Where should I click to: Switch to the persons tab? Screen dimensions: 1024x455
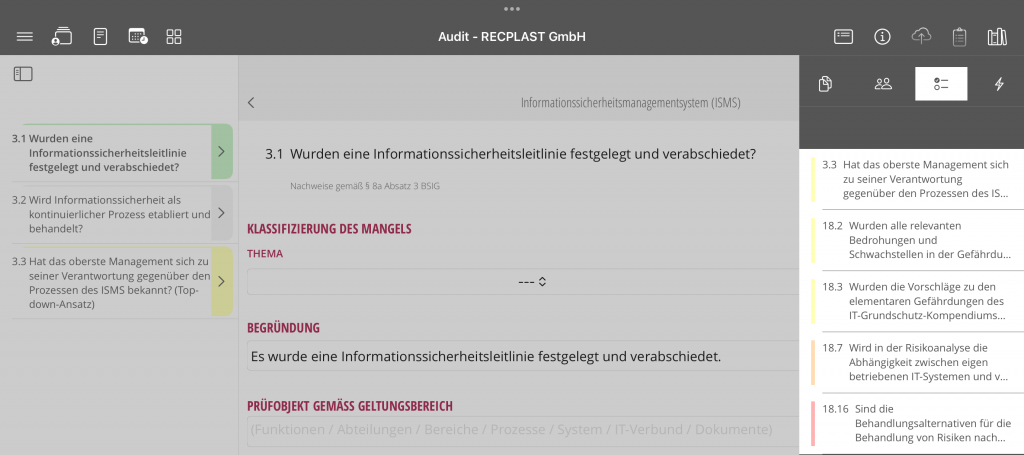[883, 84]
